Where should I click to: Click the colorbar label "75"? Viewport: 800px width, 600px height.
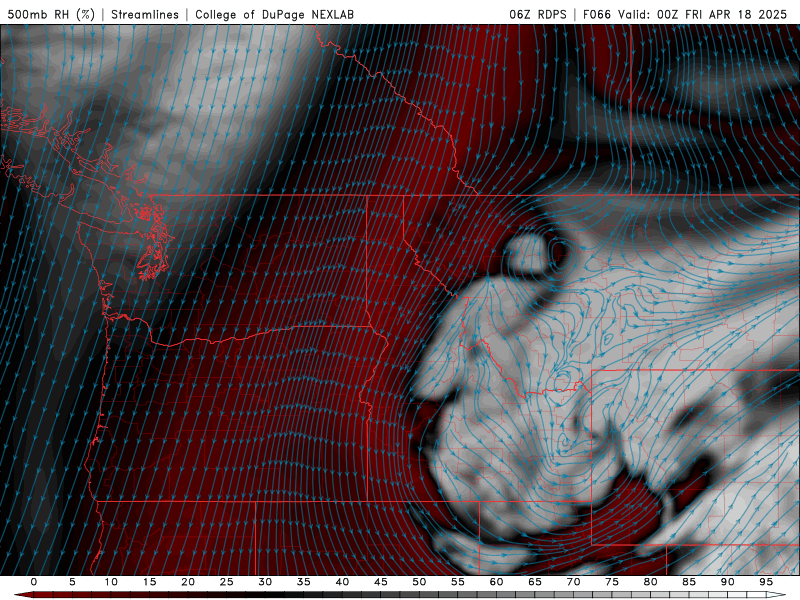click(x=612, y=582)
